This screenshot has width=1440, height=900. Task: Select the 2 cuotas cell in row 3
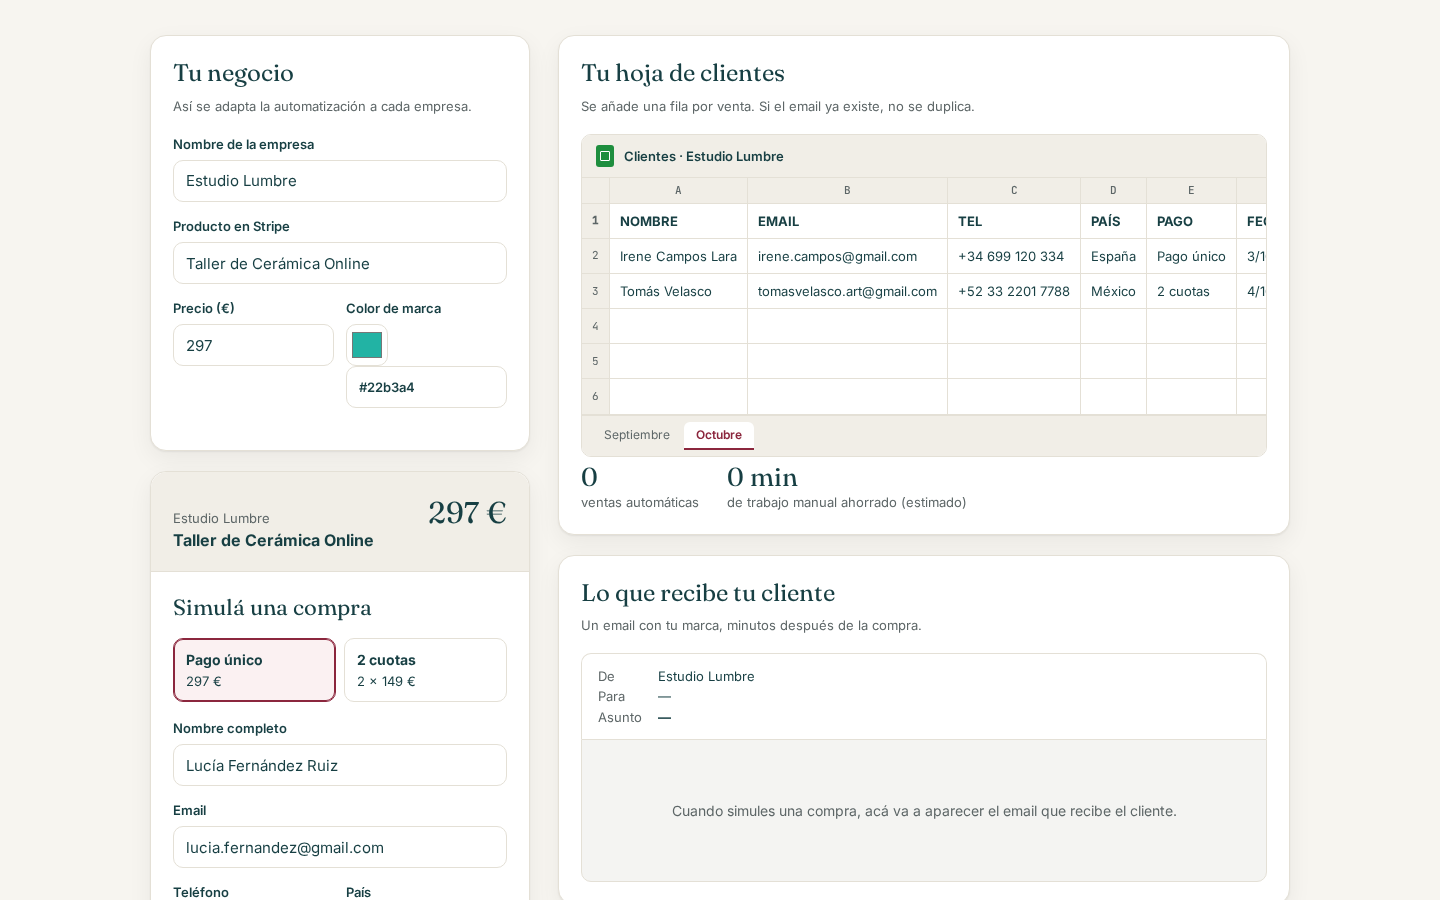1191,291
